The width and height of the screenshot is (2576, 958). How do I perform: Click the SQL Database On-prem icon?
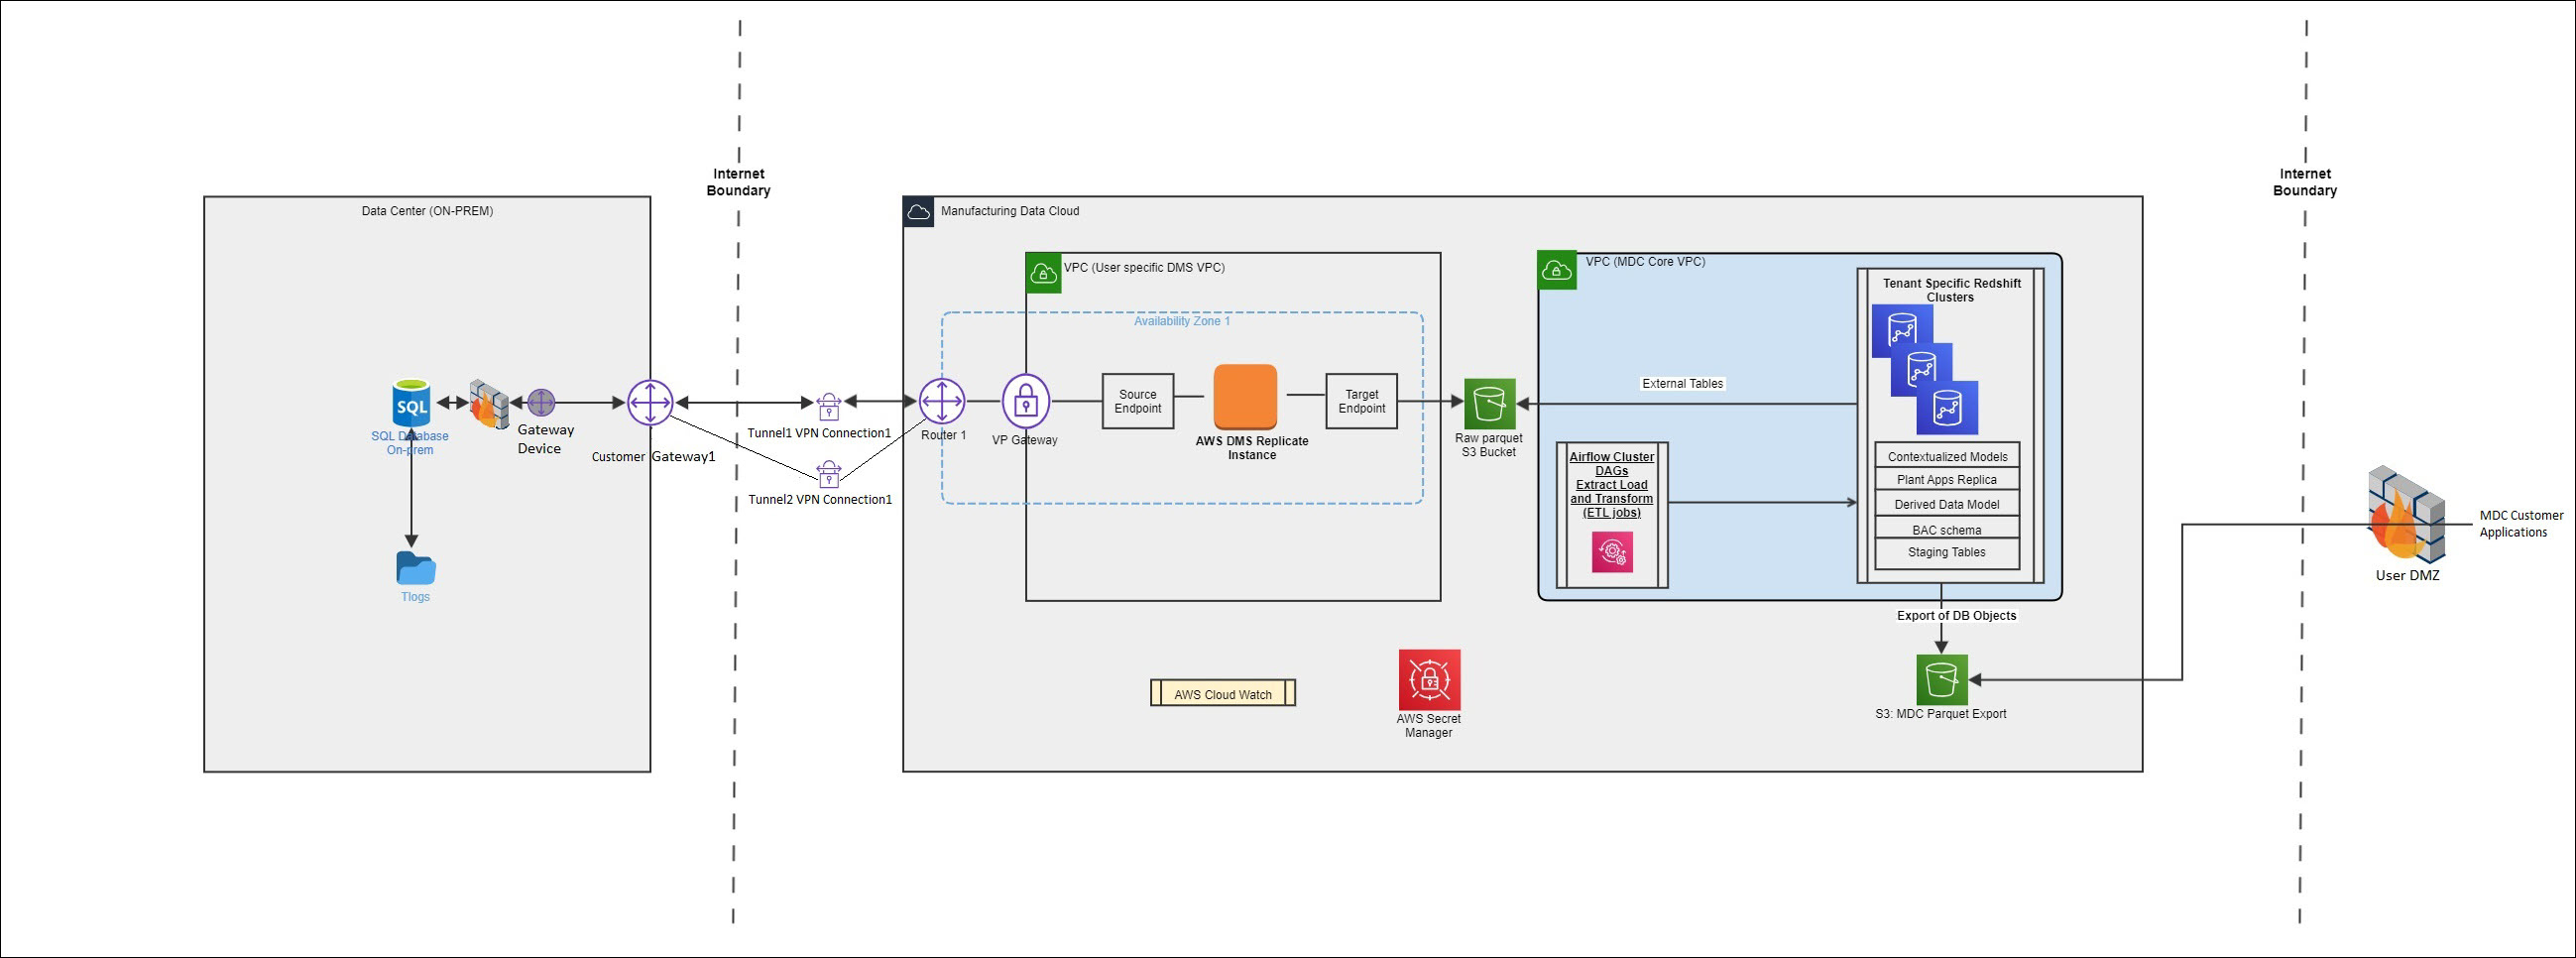tap(411, 403)
